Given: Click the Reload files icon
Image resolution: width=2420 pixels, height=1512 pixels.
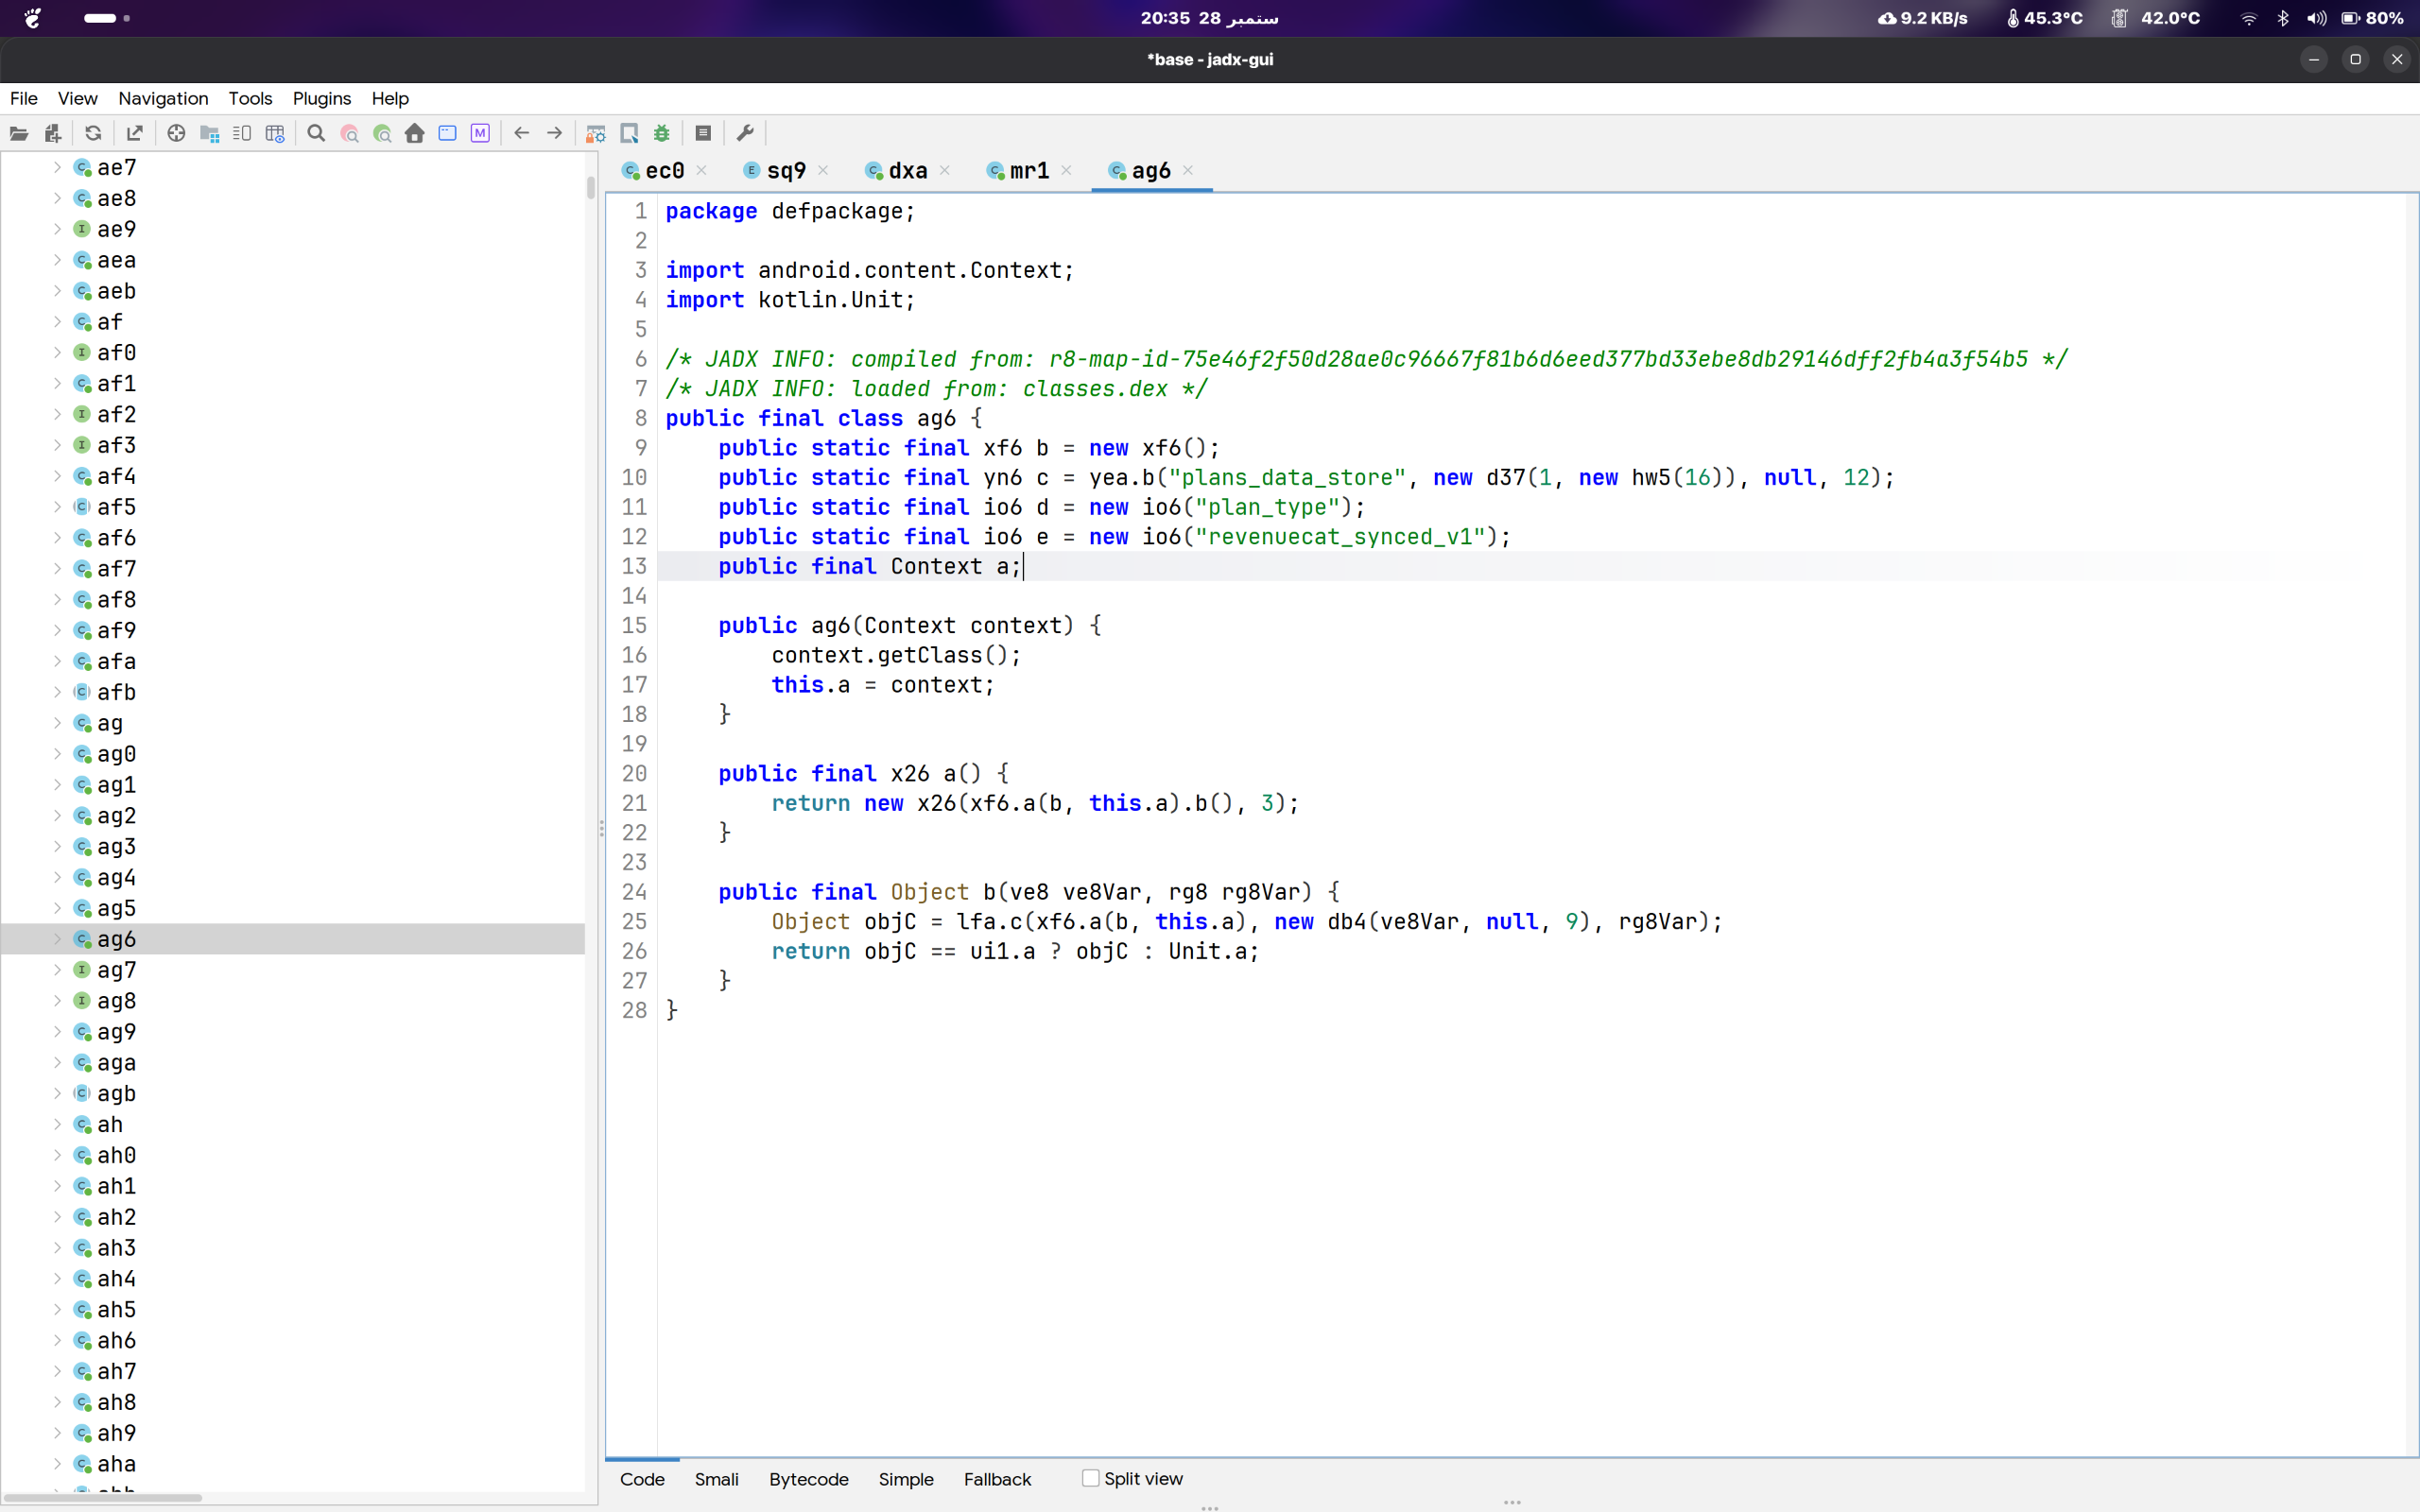Looking at the screenshot, I should (93, 133).
